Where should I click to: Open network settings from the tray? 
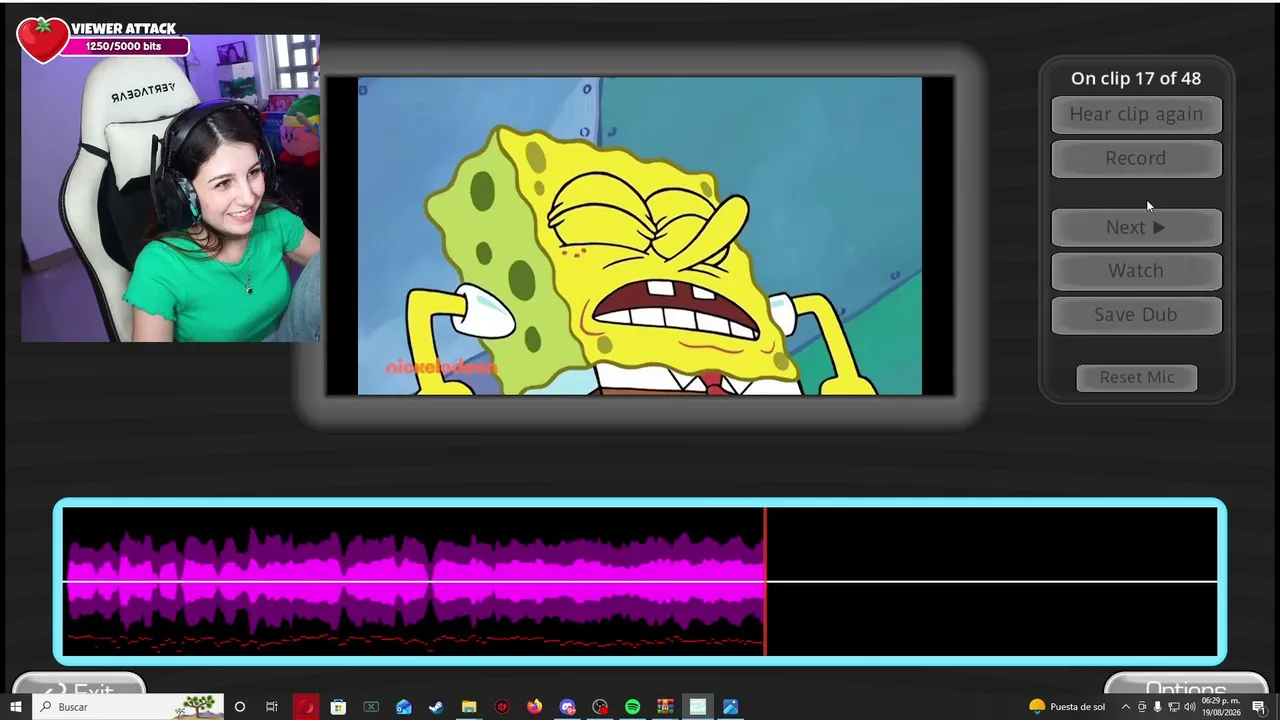pos(1174,707)
